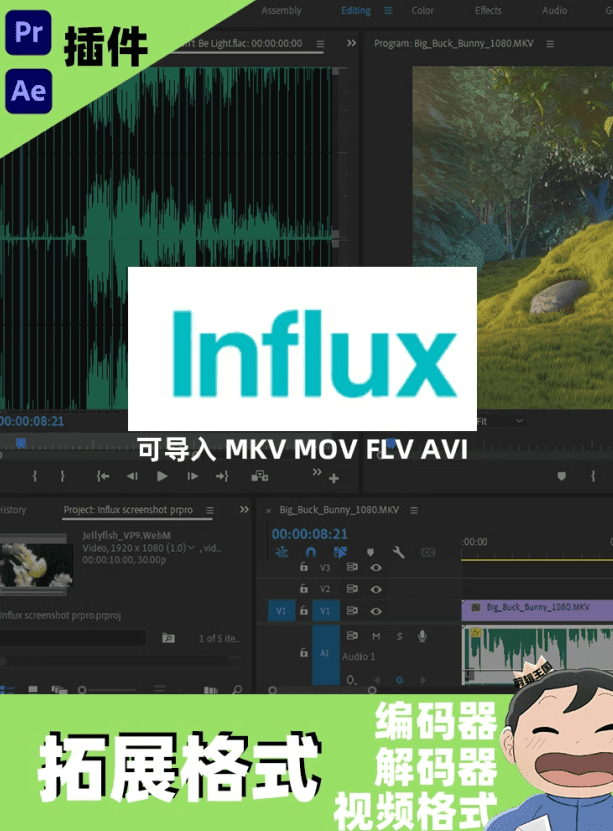Close Big_Buck_Bunny sequence tab
Viewport: 613px width, 831px height.
point(269,511)
